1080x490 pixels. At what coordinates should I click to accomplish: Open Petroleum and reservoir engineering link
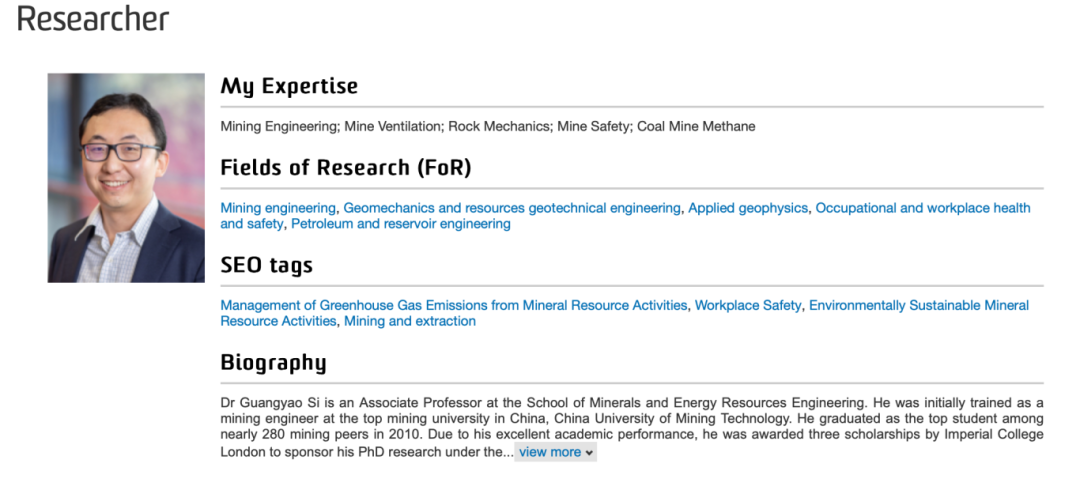[400, 224]
